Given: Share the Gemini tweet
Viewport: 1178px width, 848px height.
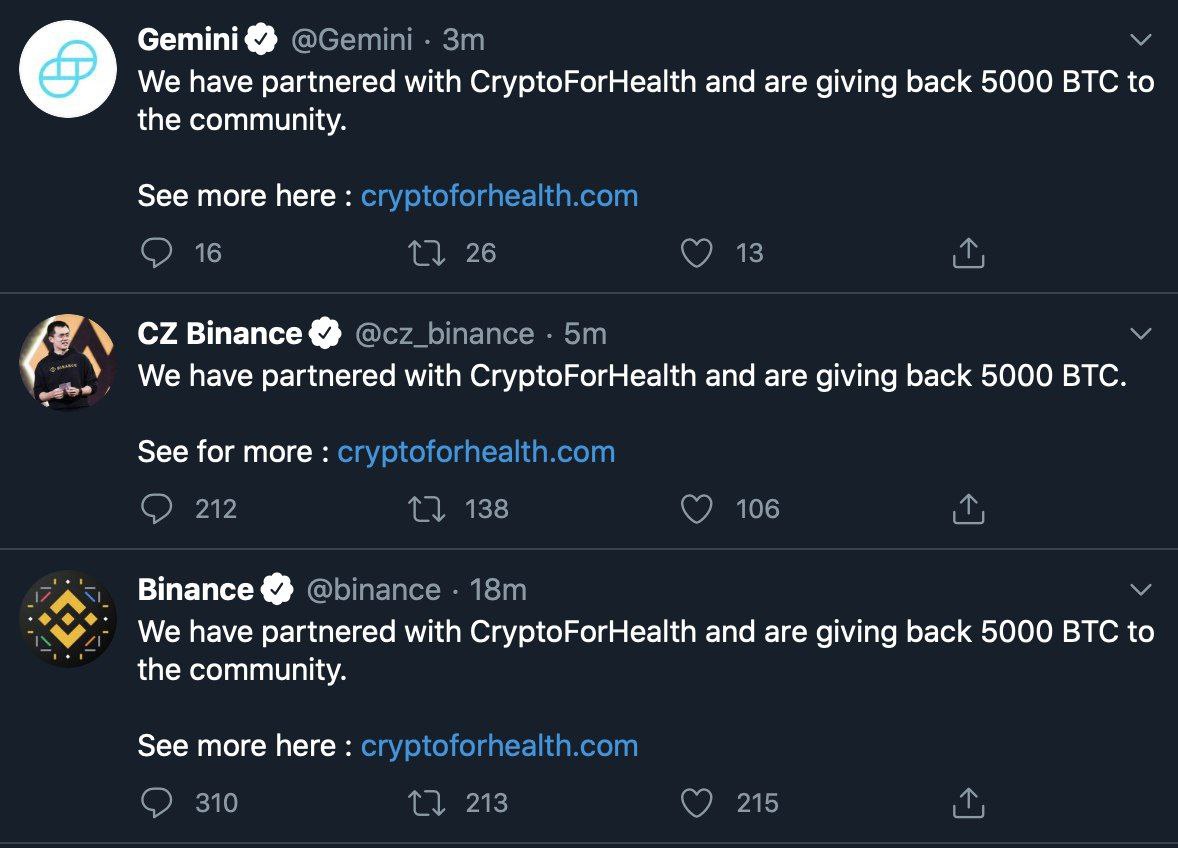Looking at the screenshot, I should [967, 254].
